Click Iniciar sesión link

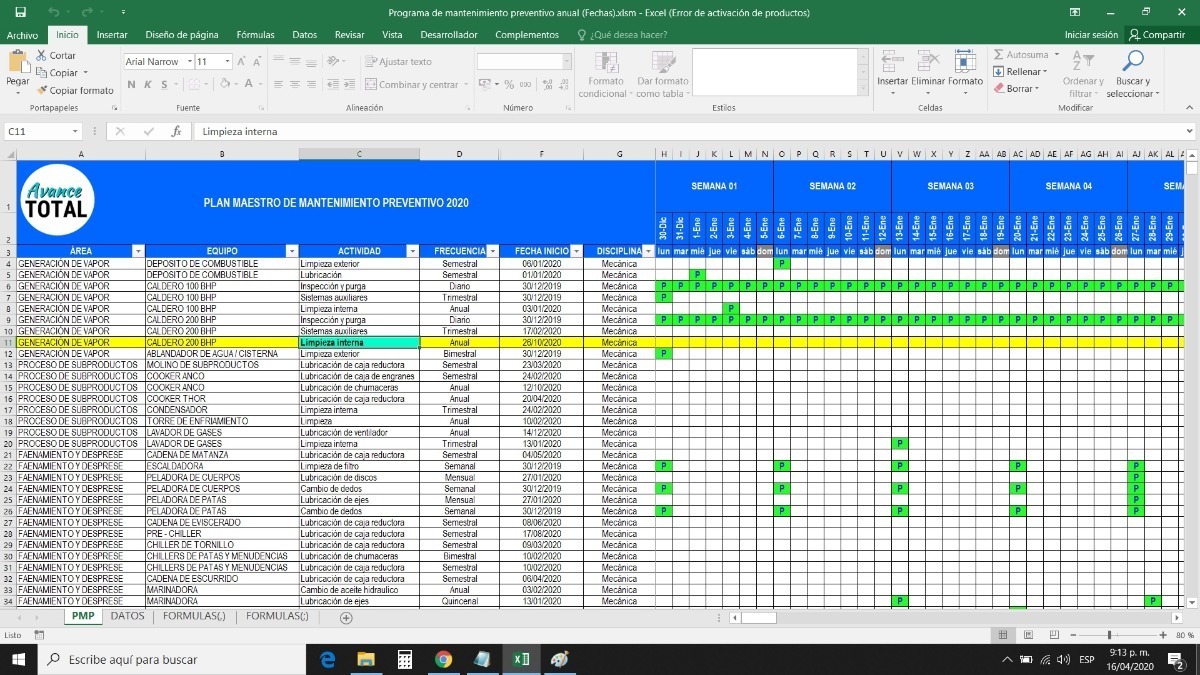[x=1091, y=35]
